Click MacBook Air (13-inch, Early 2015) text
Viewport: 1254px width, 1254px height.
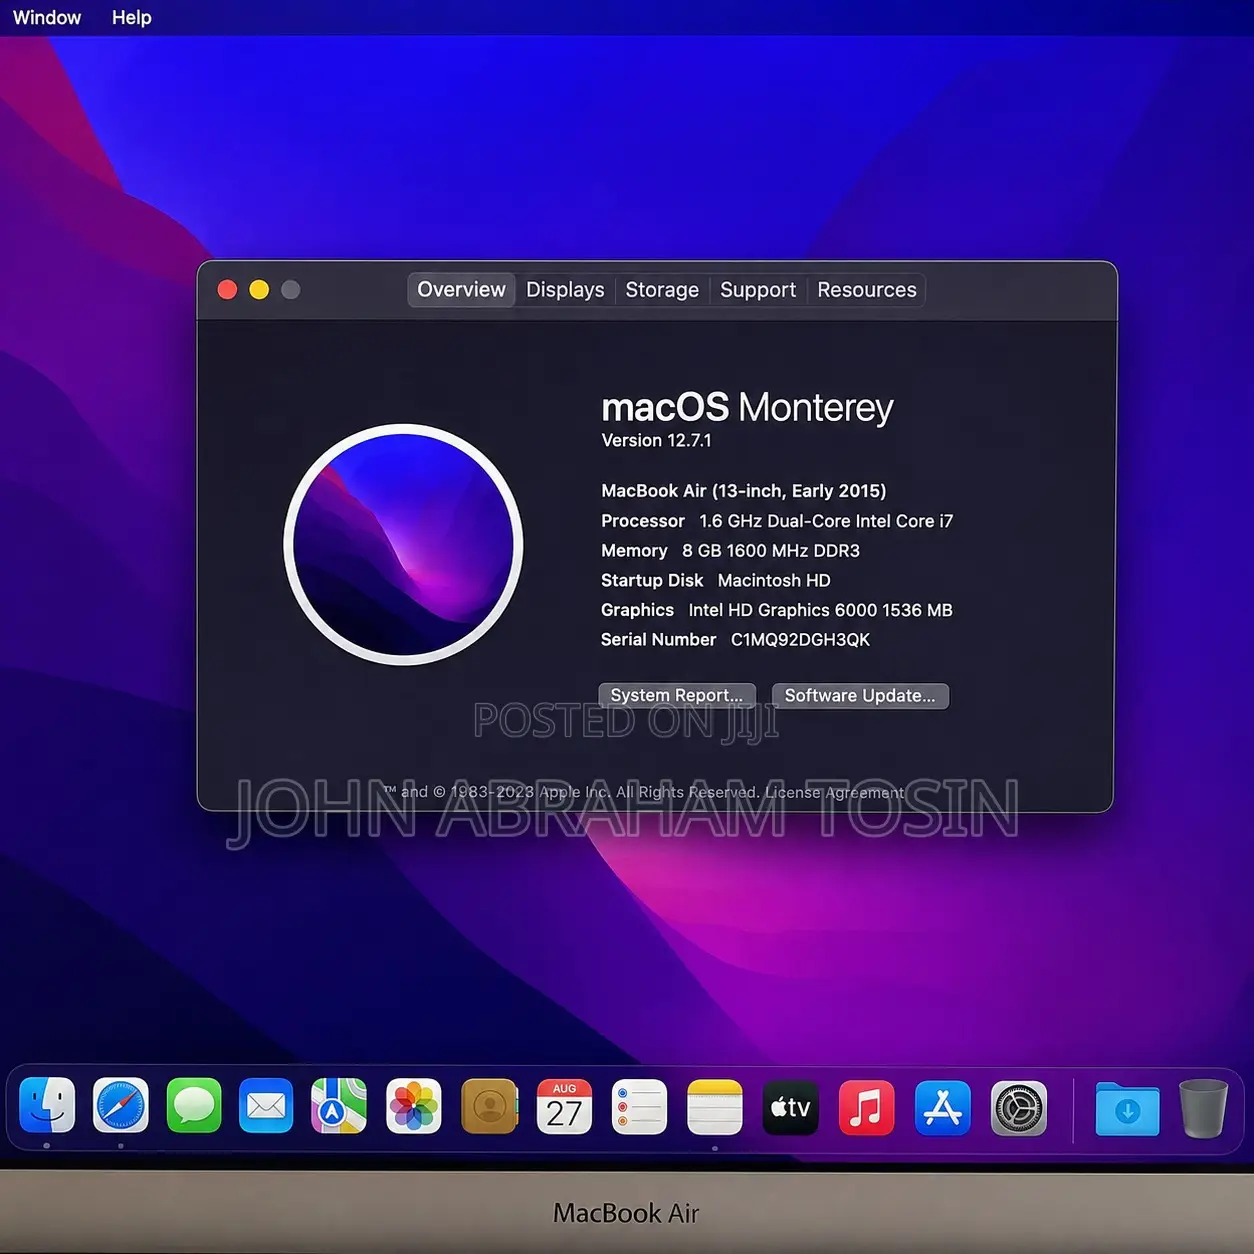point(743,491)
